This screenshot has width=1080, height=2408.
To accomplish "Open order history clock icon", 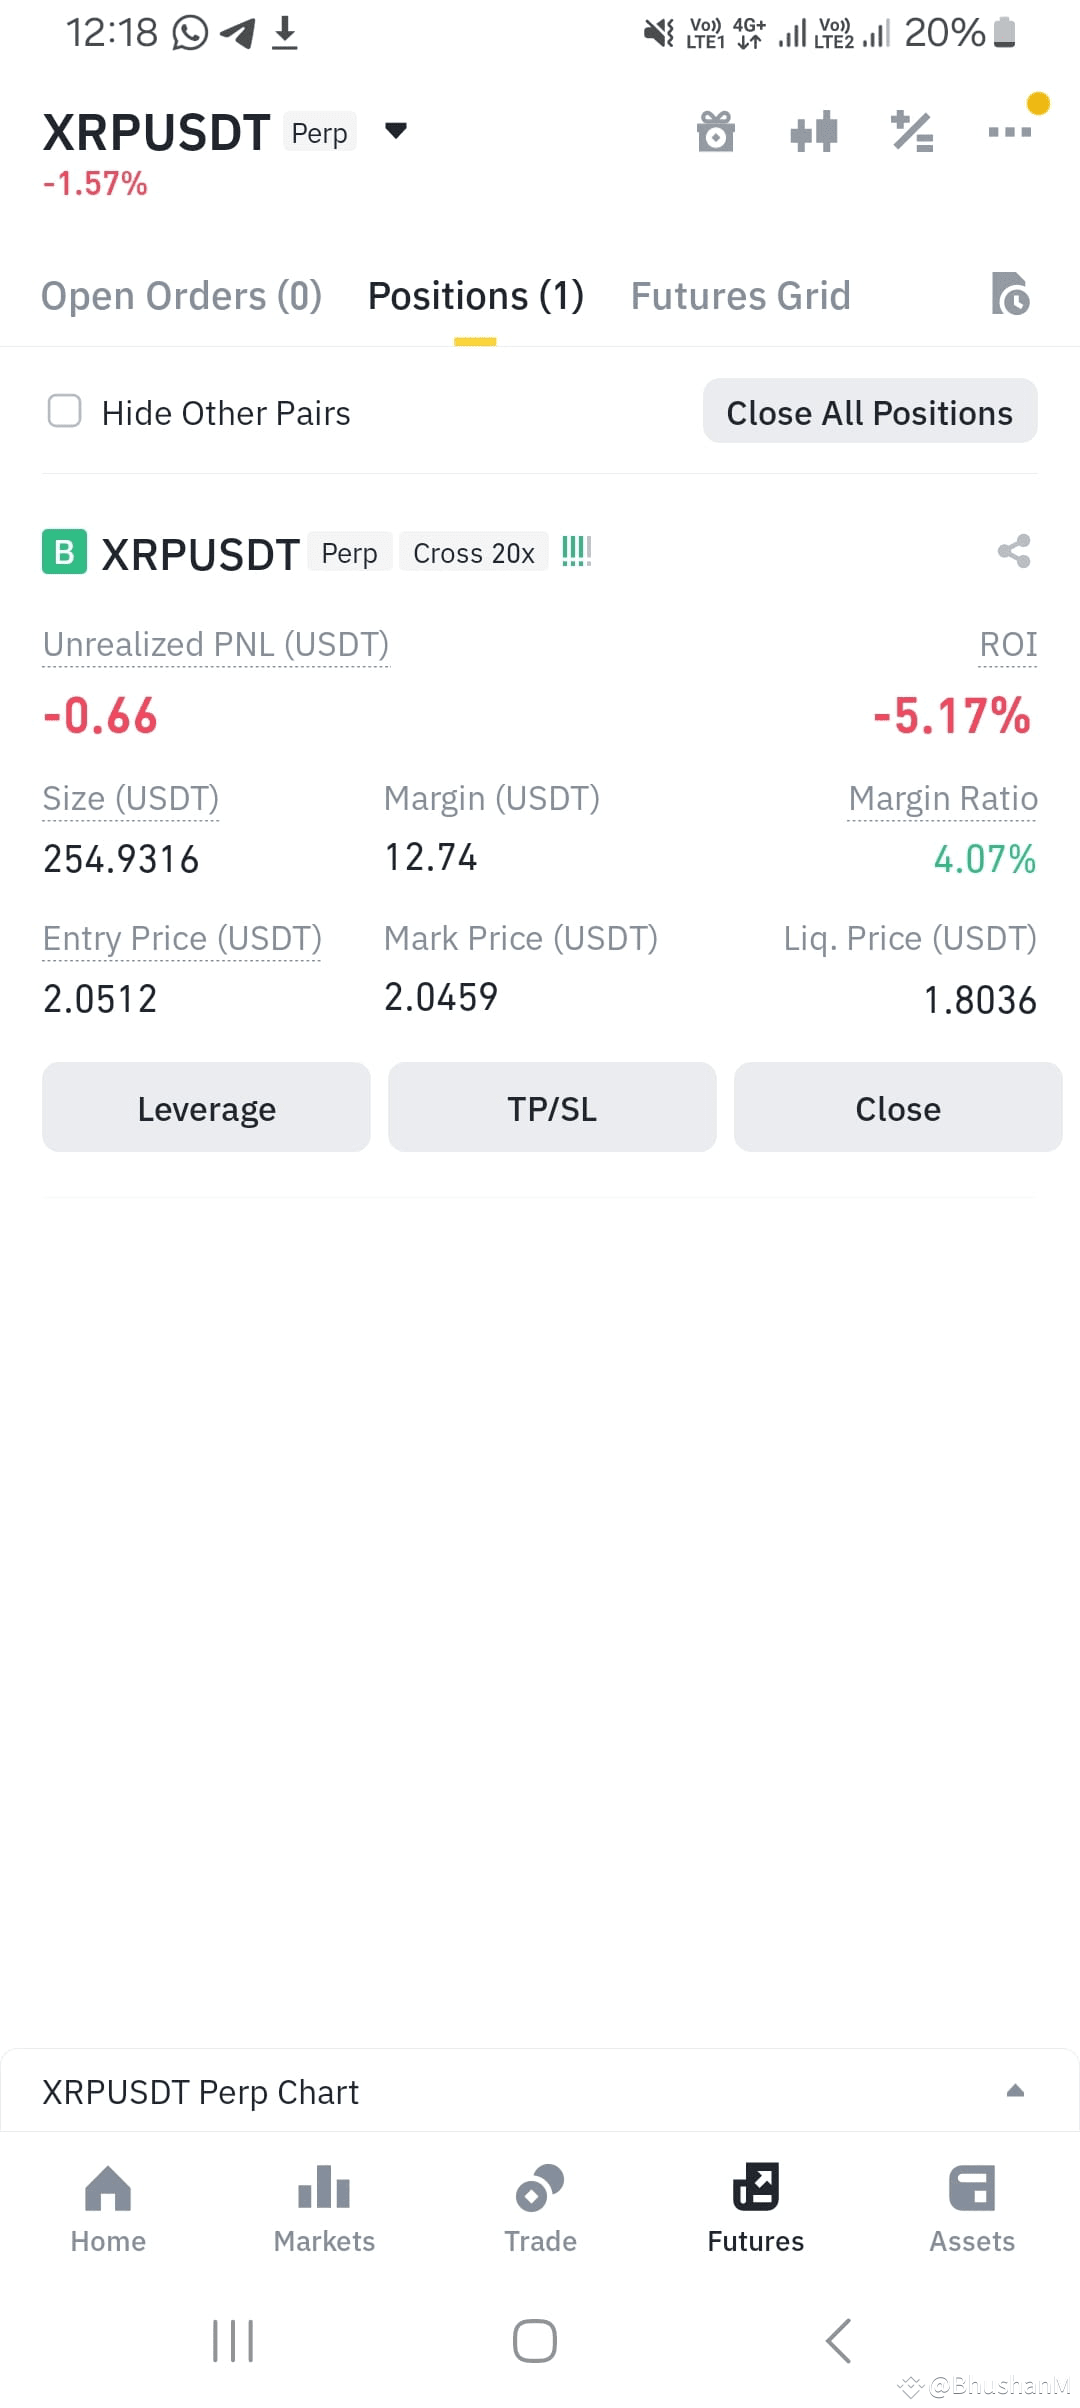I will click(x=1010, y=294).
